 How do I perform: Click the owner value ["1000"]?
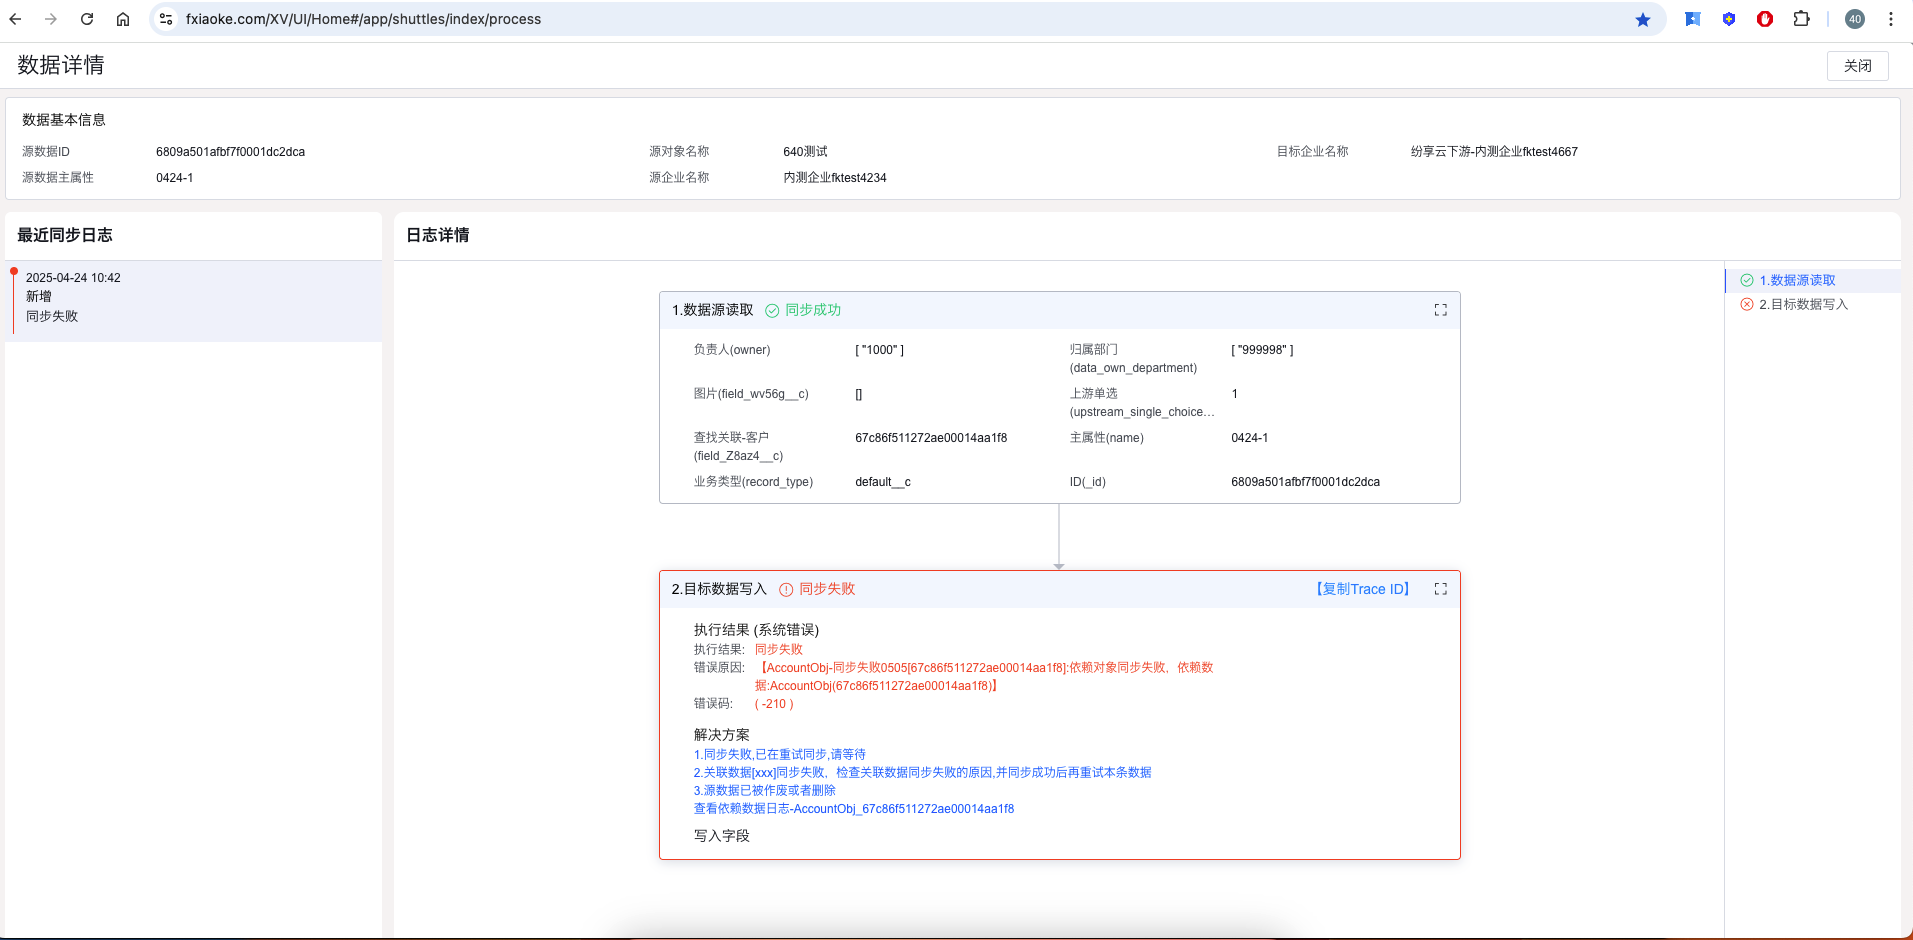(879, 350)
